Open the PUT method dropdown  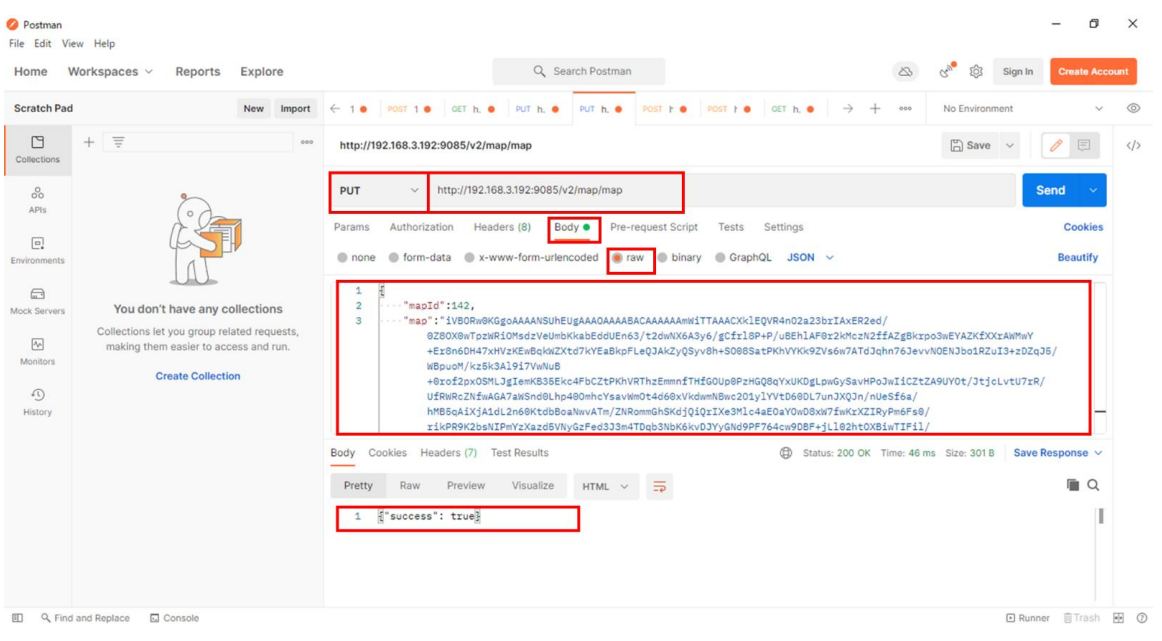378,191
